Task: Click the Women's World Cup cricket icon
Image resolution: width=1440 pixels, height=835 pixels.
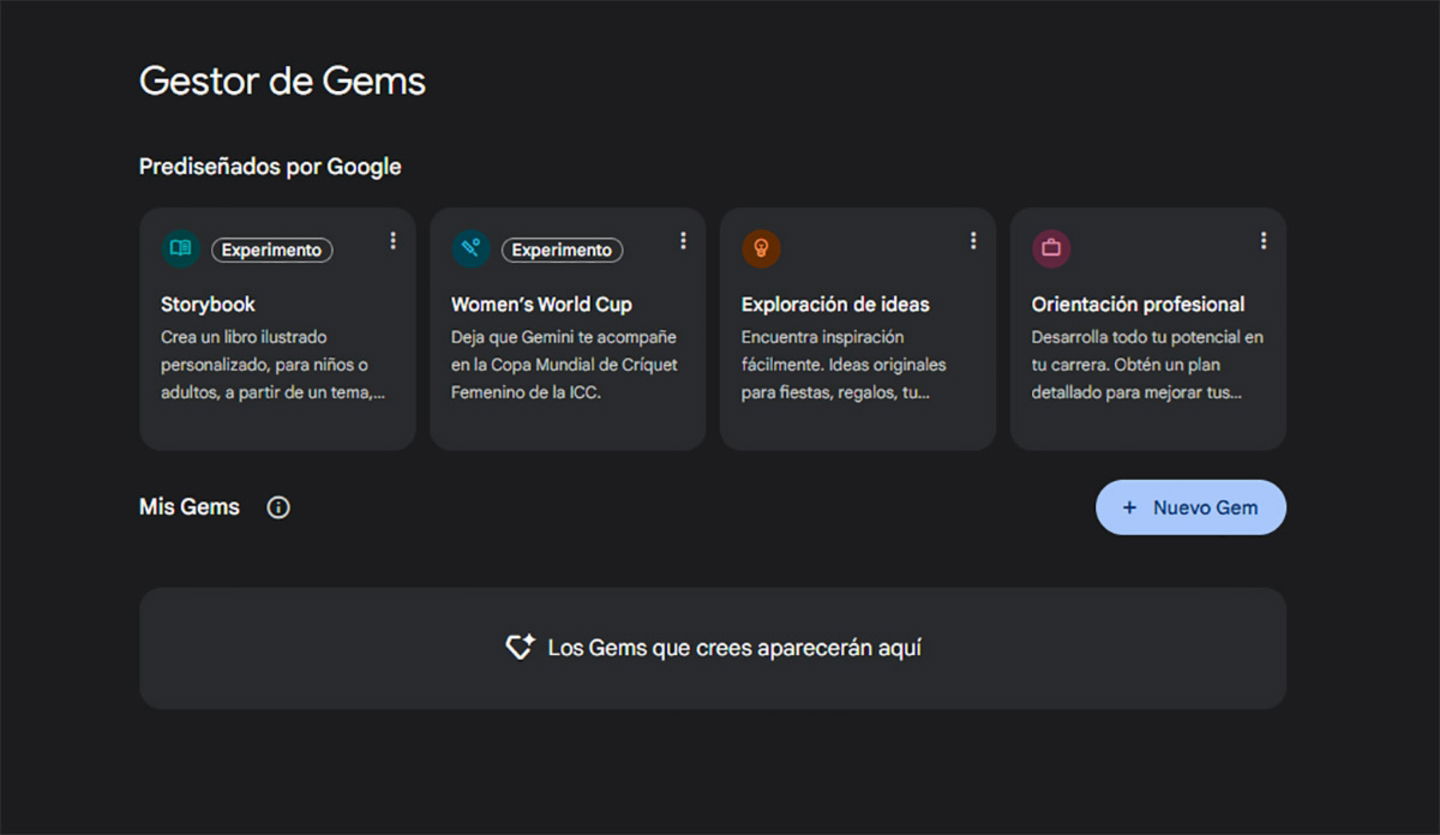Action: tap(470, 249)
